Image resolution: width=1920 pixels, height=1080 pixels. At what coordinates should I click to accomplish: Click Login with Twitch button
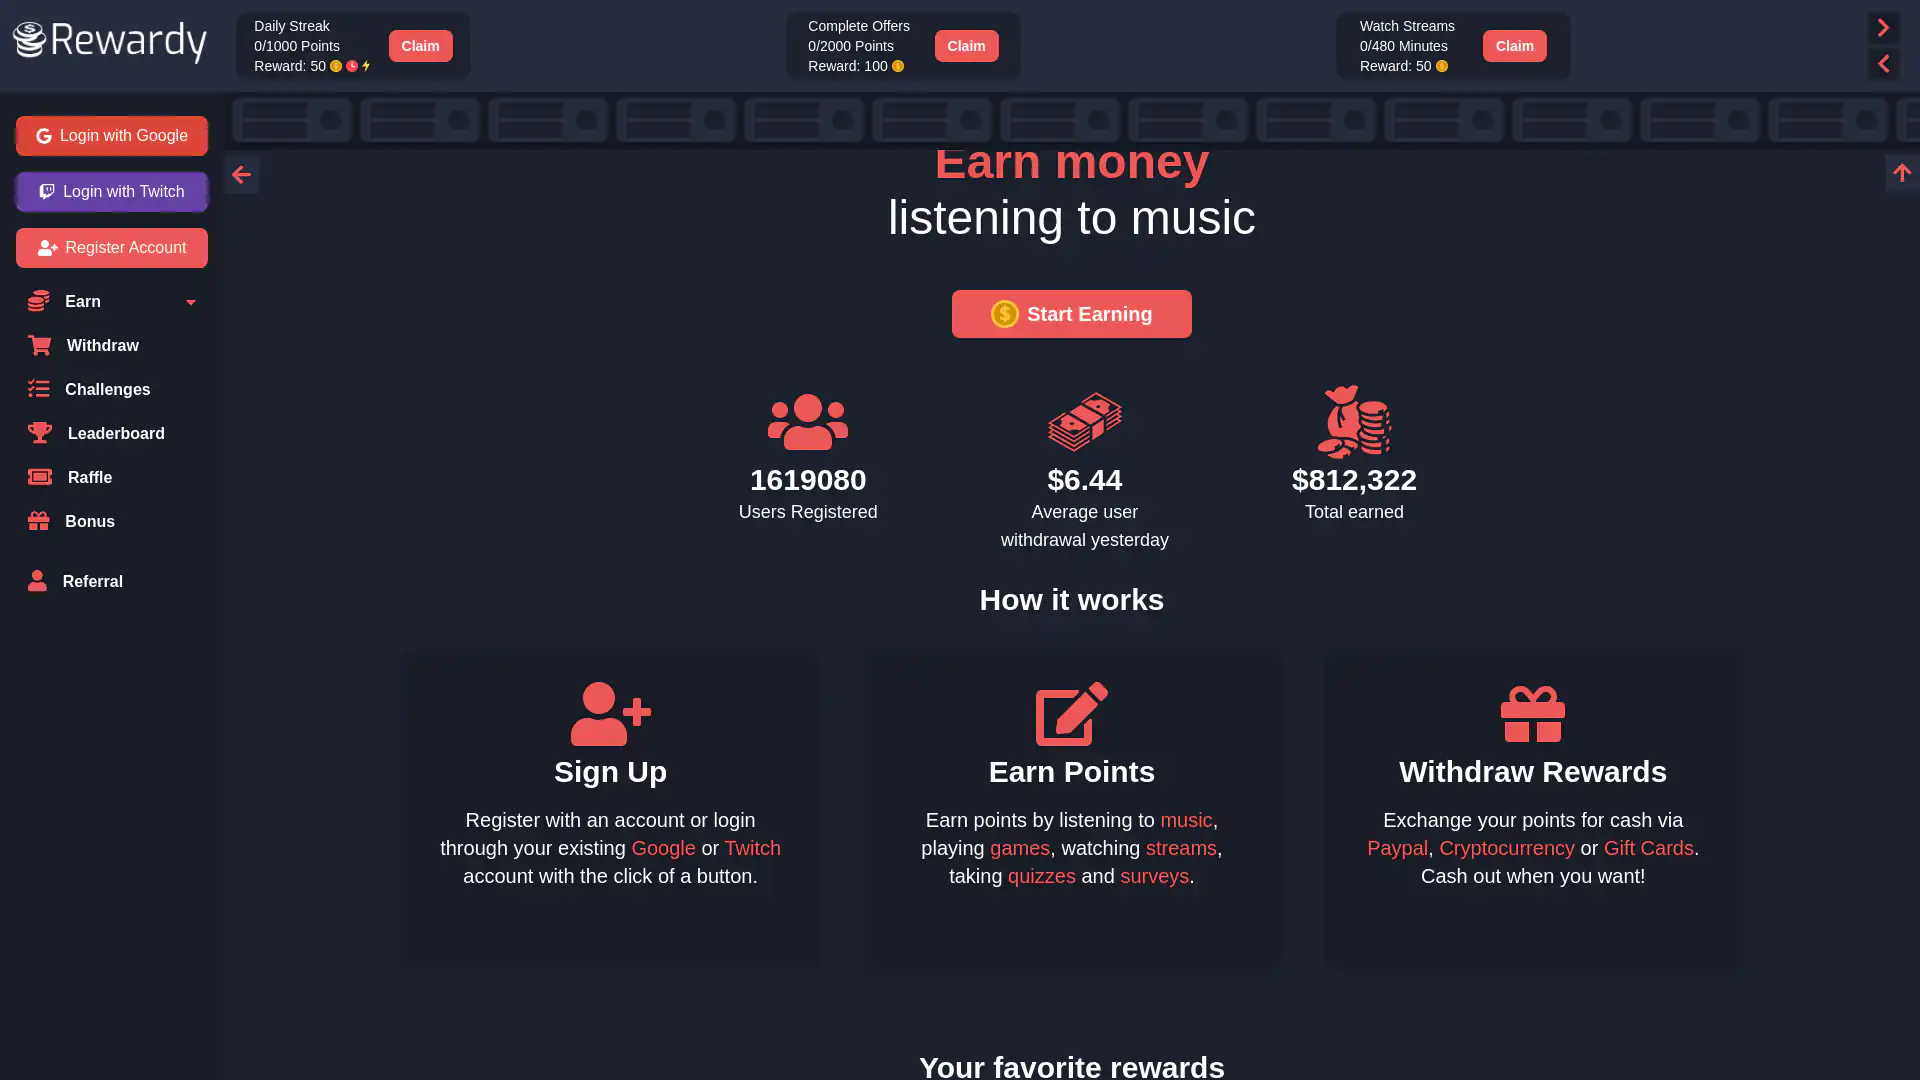click(x=112, y=192)
